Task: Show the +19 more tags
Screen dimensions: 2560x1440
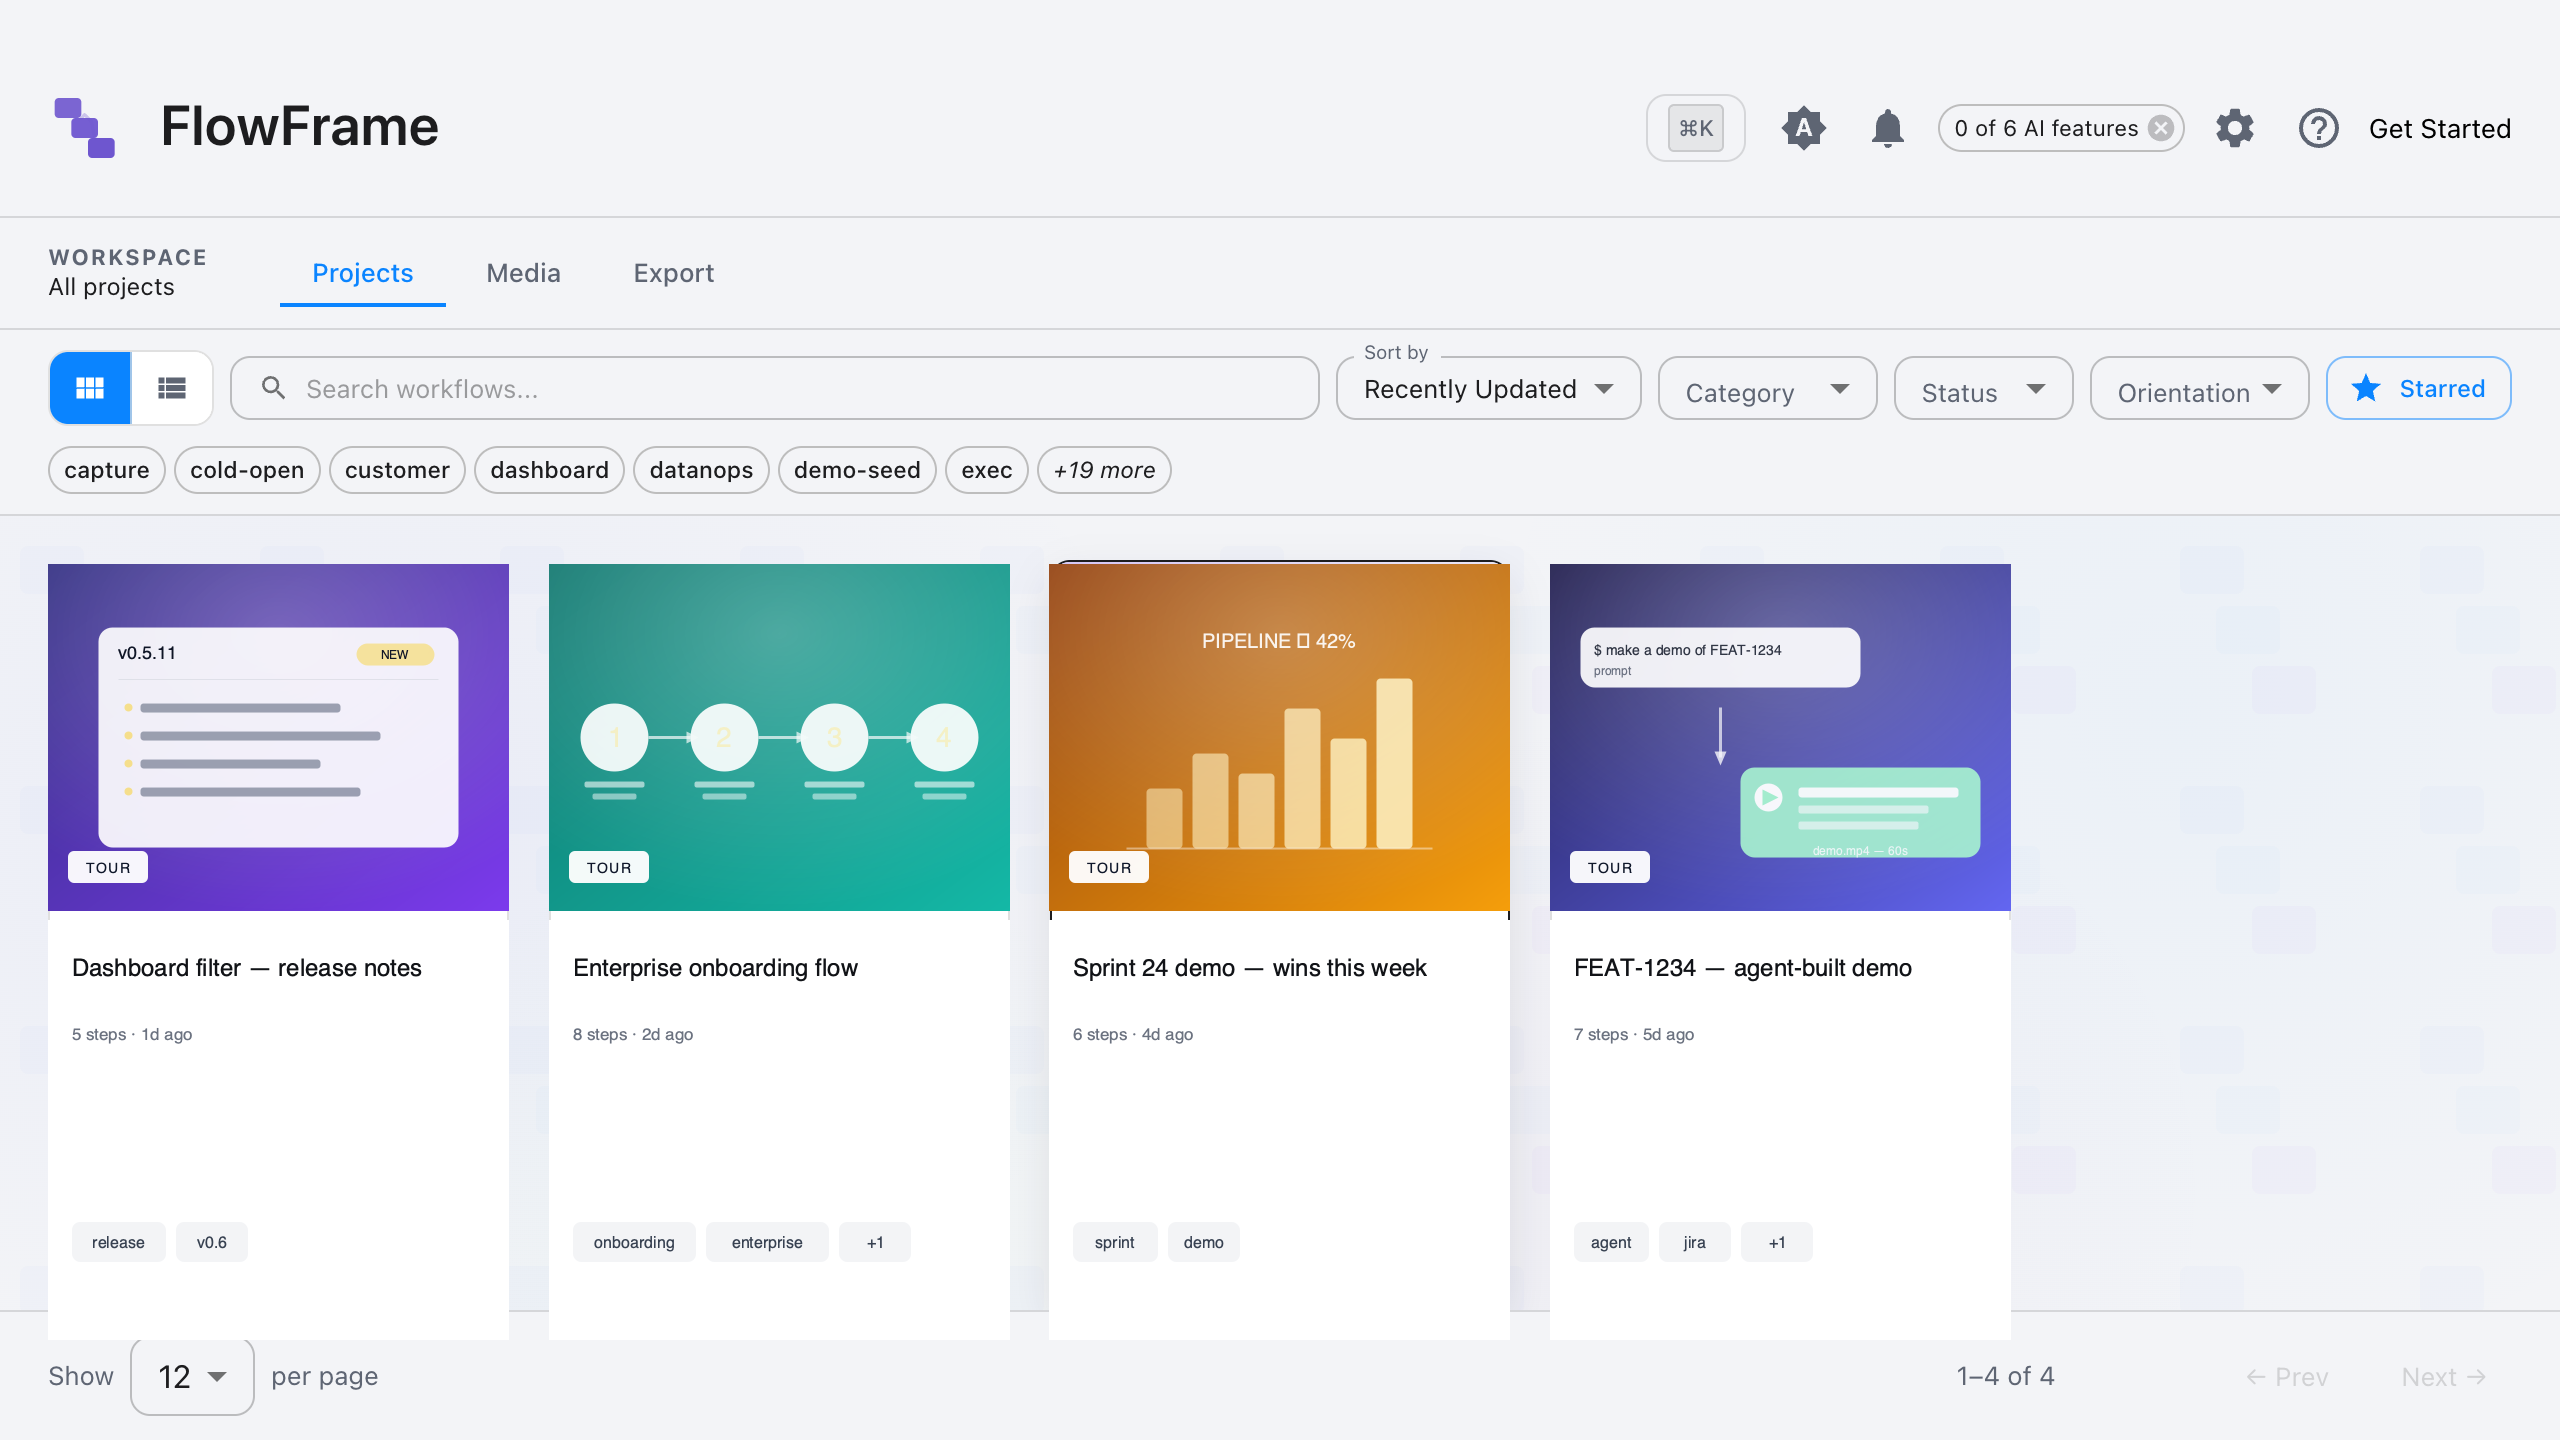Action: pos(1104,470)
